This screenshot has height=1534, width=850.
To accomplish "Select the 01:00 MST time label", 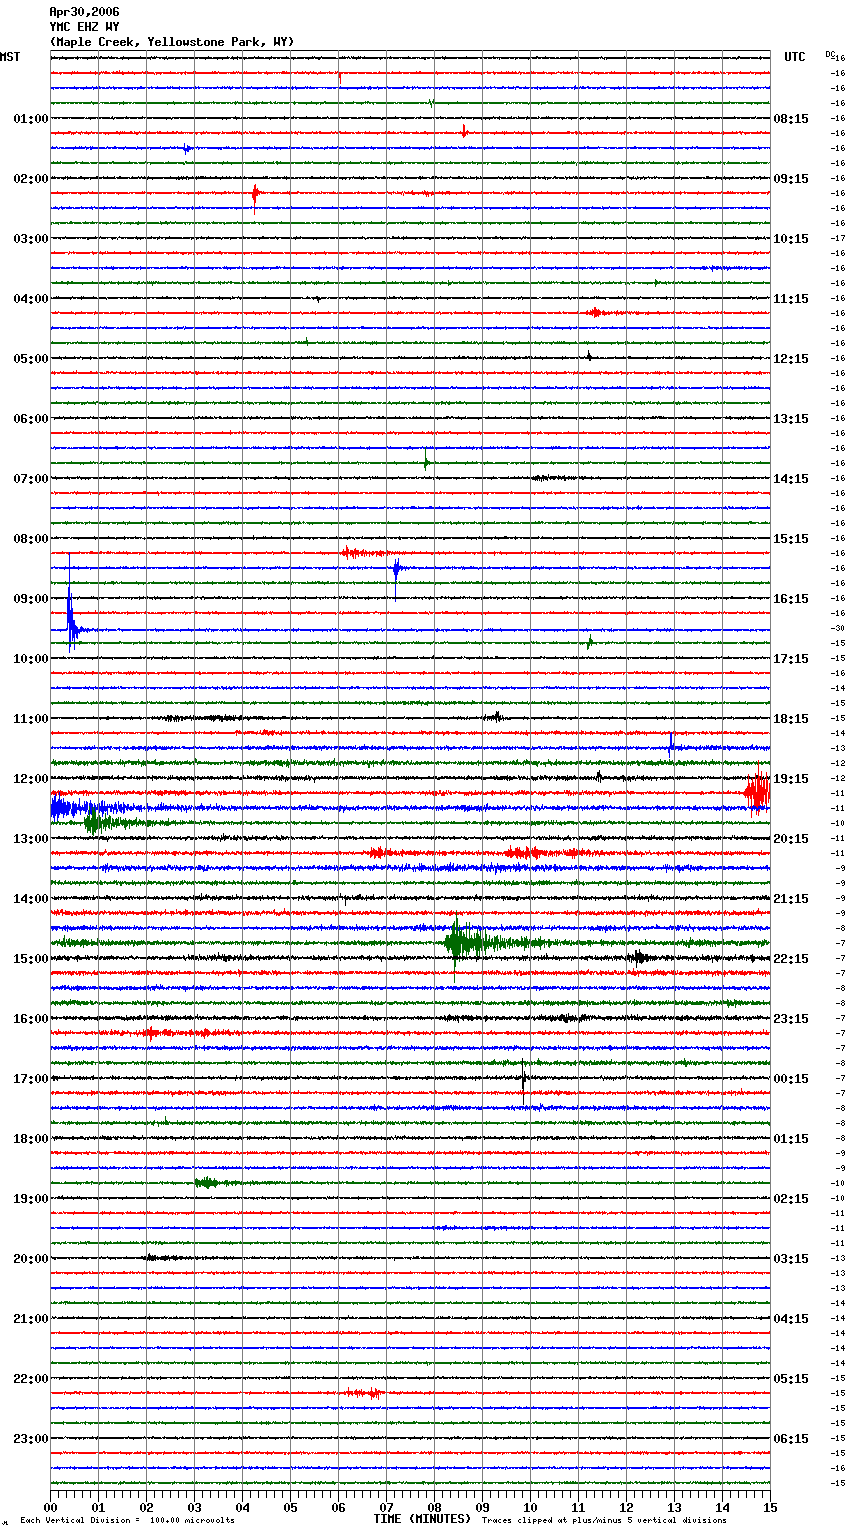I will click(30, 119).
